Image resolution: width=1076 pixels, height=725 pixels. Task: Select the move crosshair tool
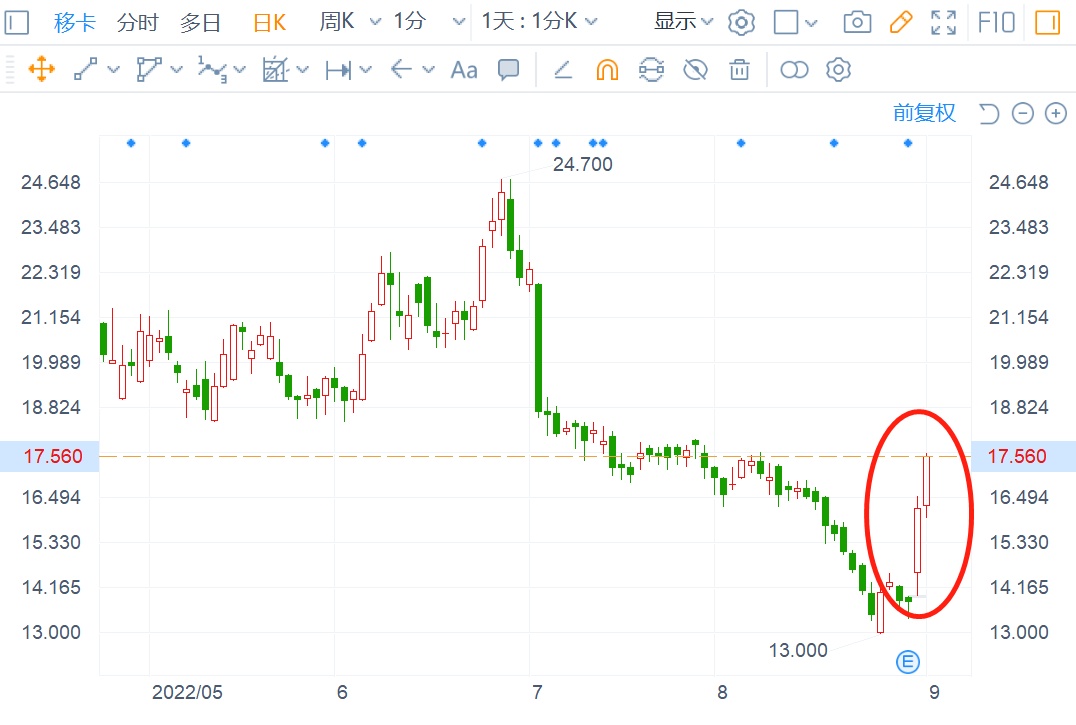[42, 70]
